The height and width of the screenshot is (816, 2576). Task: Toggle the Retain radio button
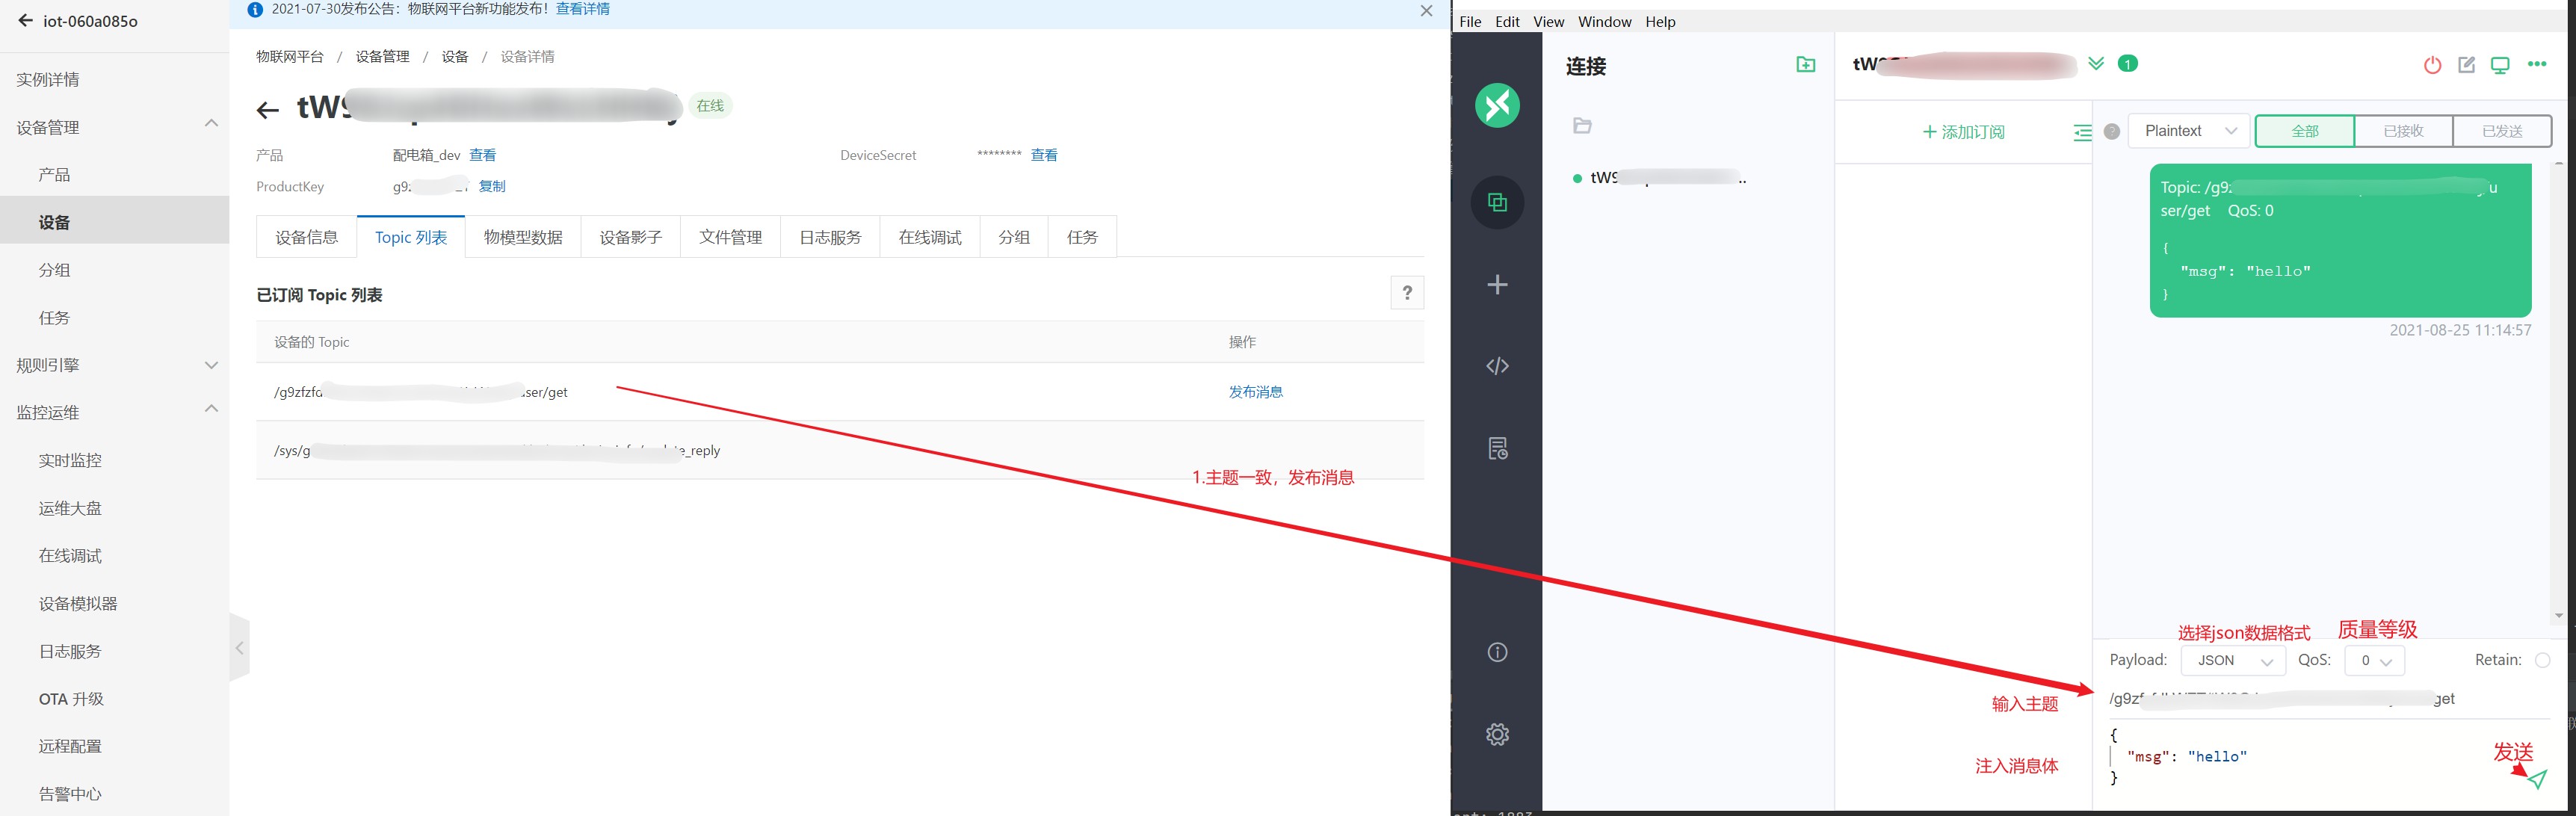click(2542, 660)
